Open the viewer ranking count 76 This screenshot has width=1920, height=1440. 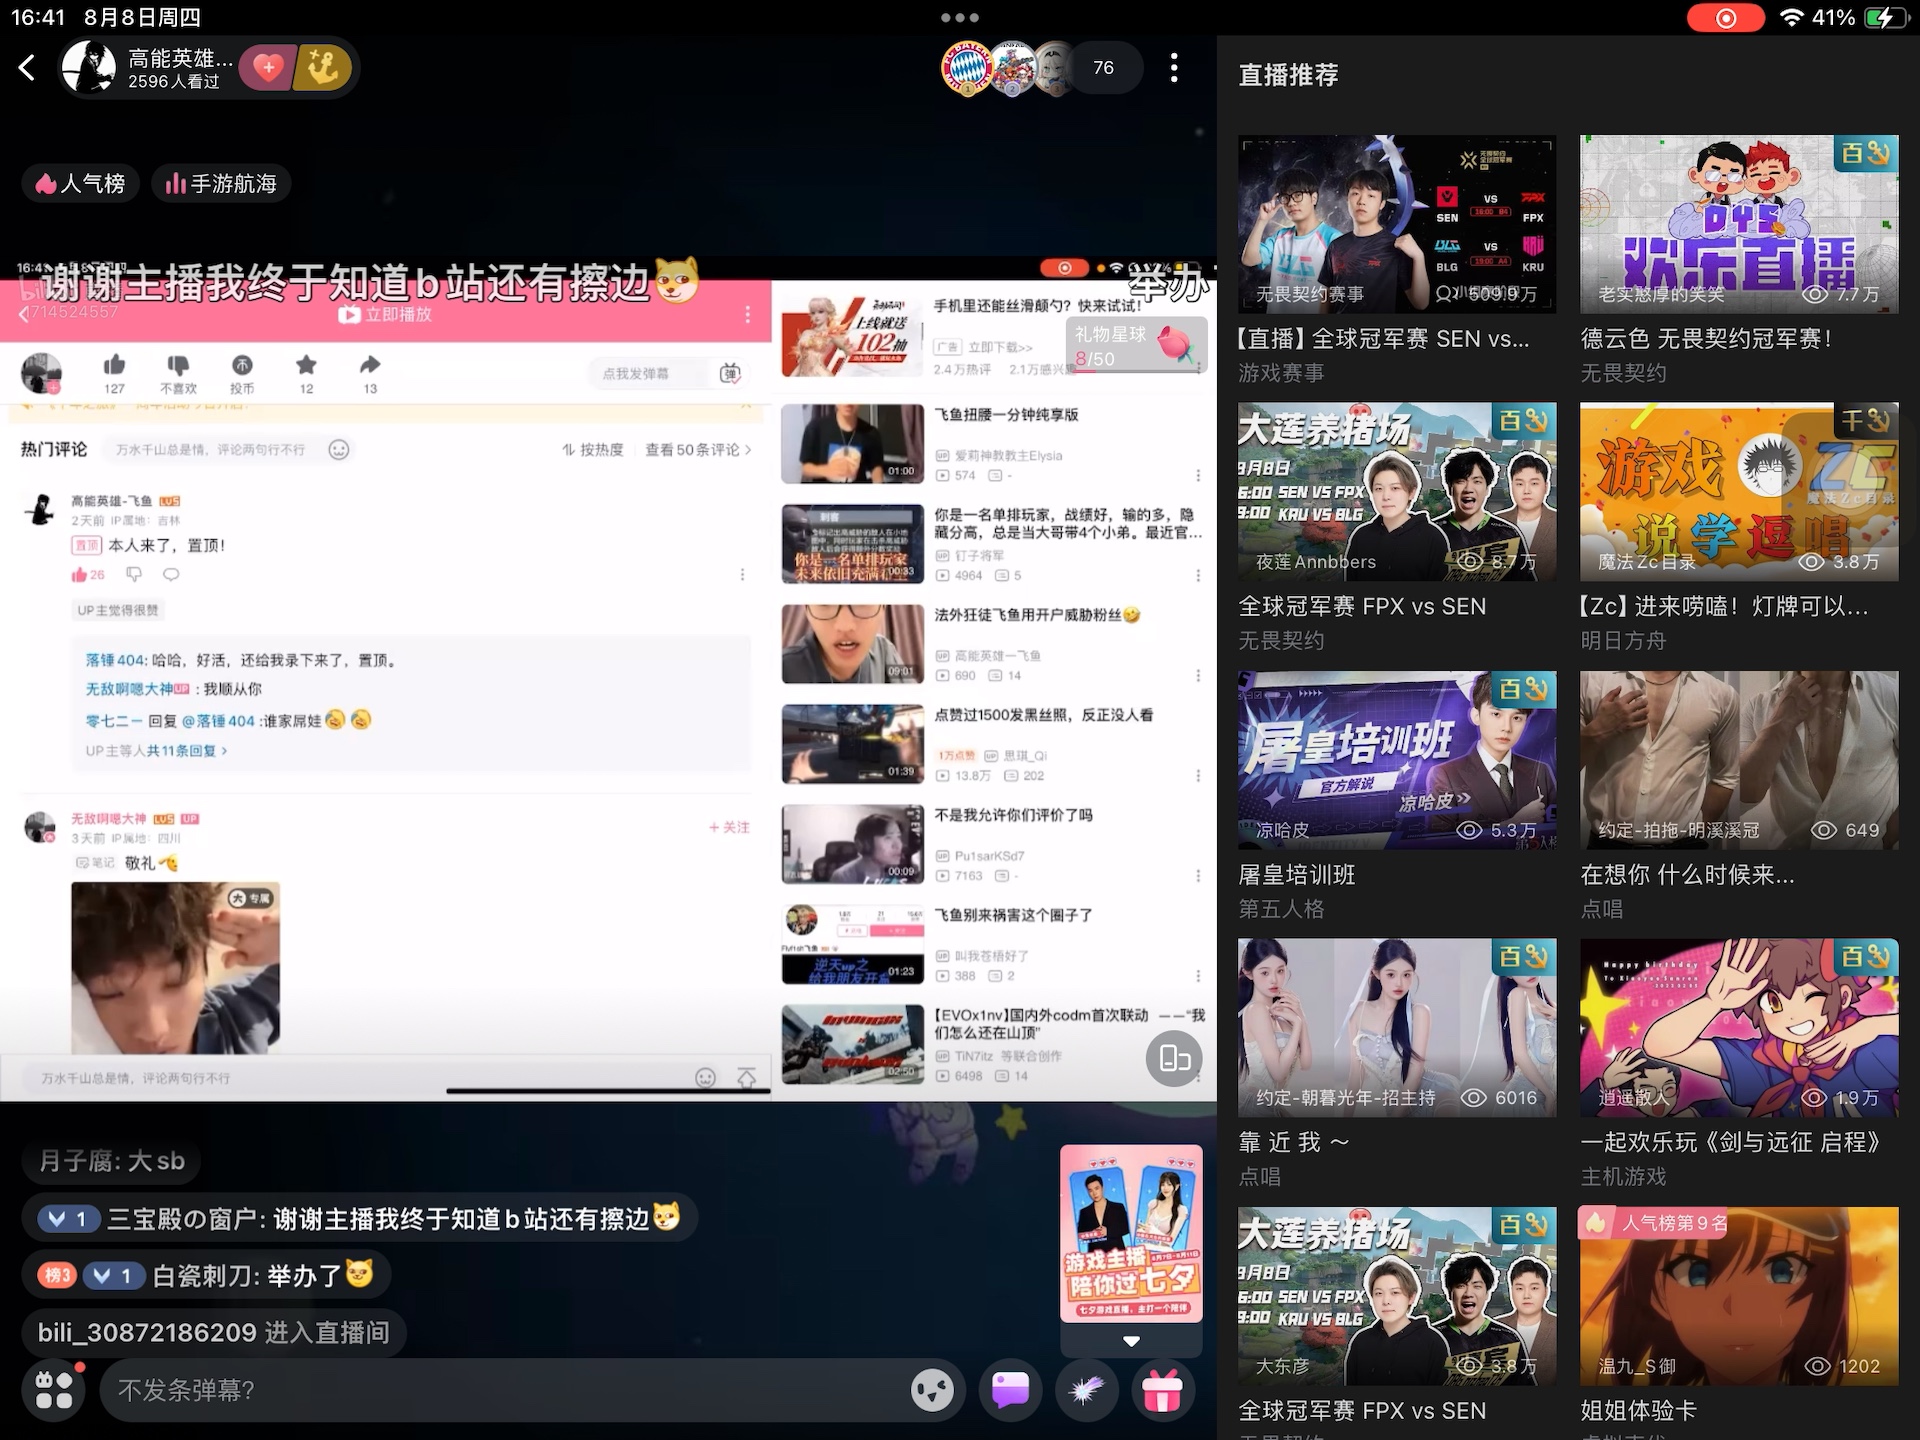pyautogui.click(x=1103, y=67)
